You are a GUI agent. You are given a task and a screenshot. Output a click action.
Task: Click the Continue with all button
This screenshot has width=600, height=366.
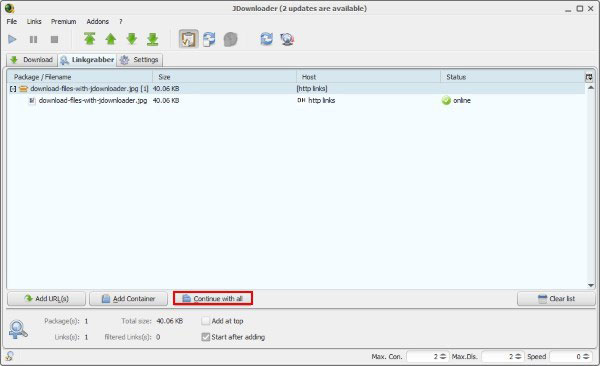tap(213, 299)
